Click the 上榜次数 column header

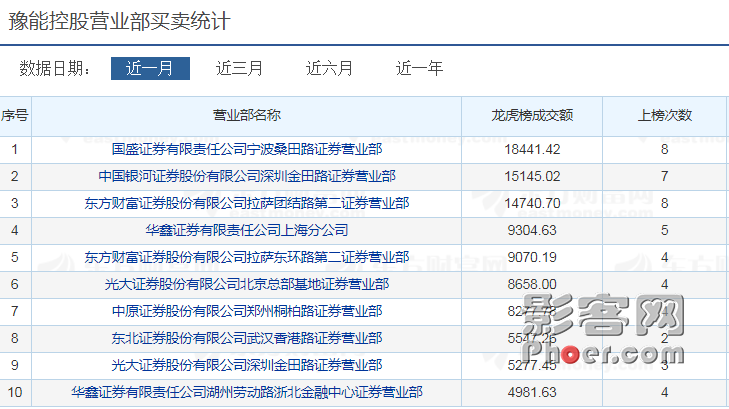pos(665,115)
